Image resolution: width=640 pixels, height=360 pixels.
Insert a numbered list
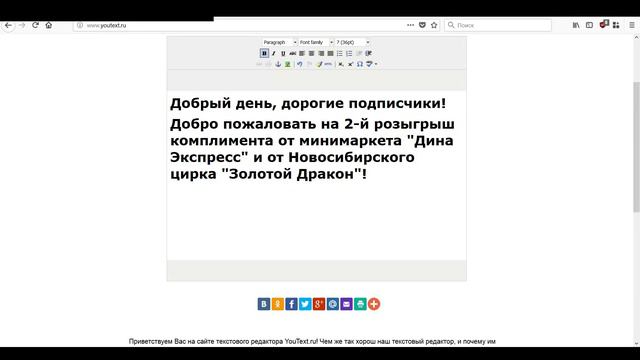349,53
